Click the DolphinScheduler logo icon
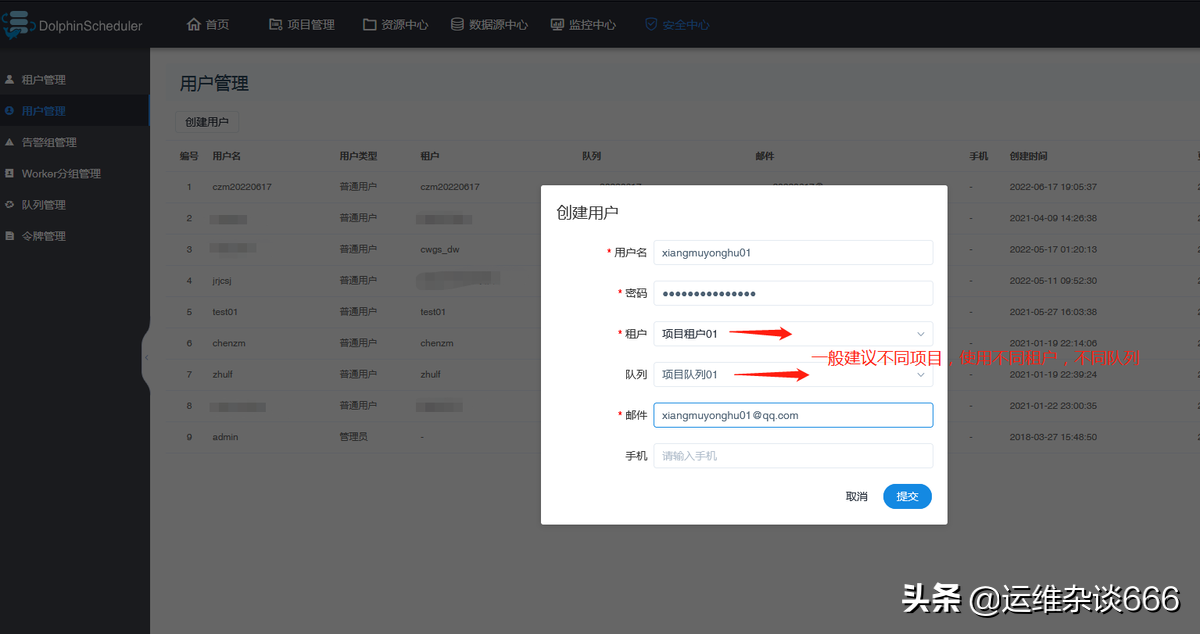Screen dimensions: 1200x634 pyautogui.click(x=17, y=25)
